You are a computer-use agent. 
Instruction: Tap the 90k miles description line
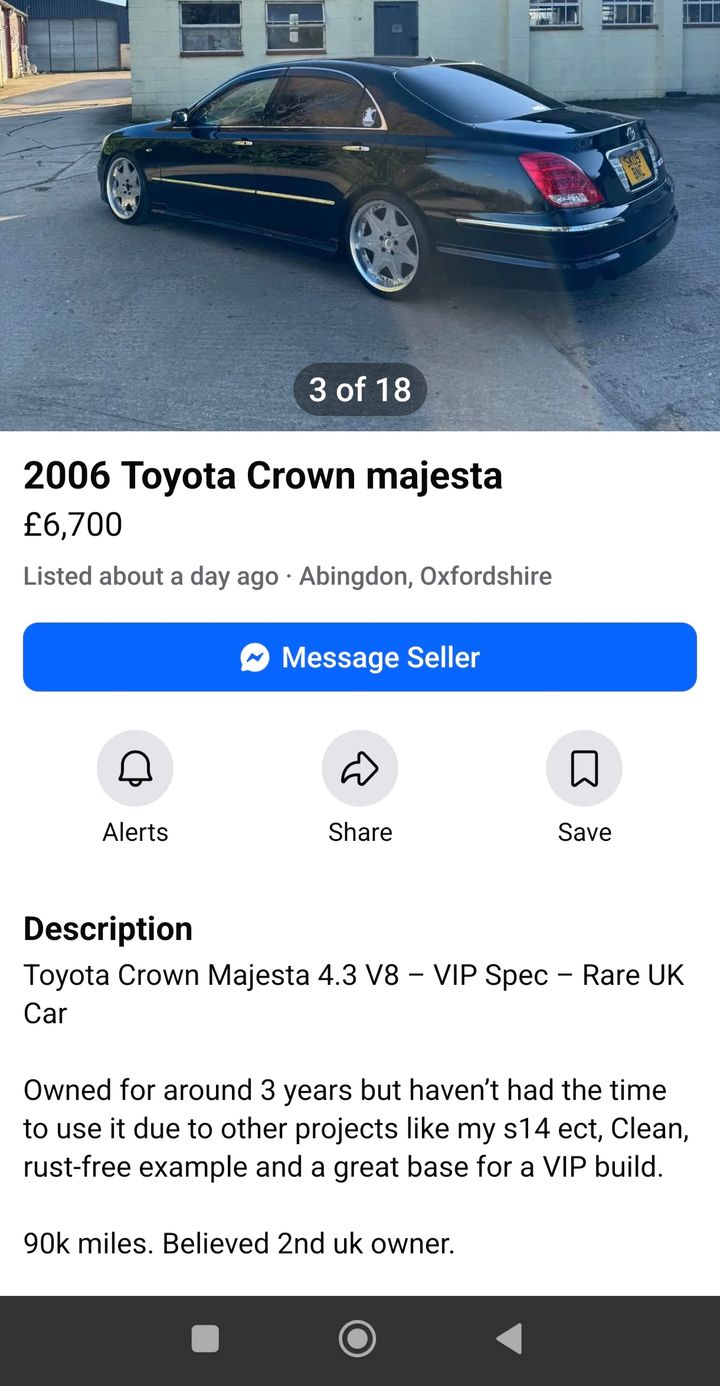[x=239, y=1244]
